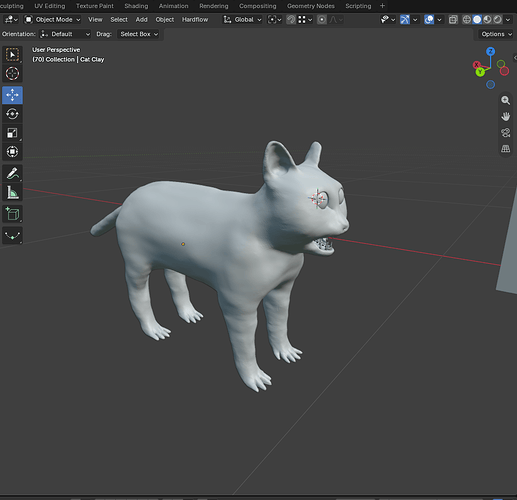517x500 pixels.
Task: Select the Move tool
Action: pos(12,95)
